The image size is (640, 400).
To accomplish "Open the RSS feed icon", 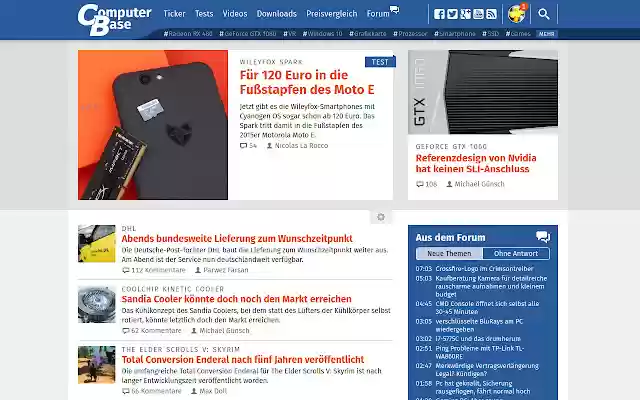I will pyautogui.click(x=491, y=14).
